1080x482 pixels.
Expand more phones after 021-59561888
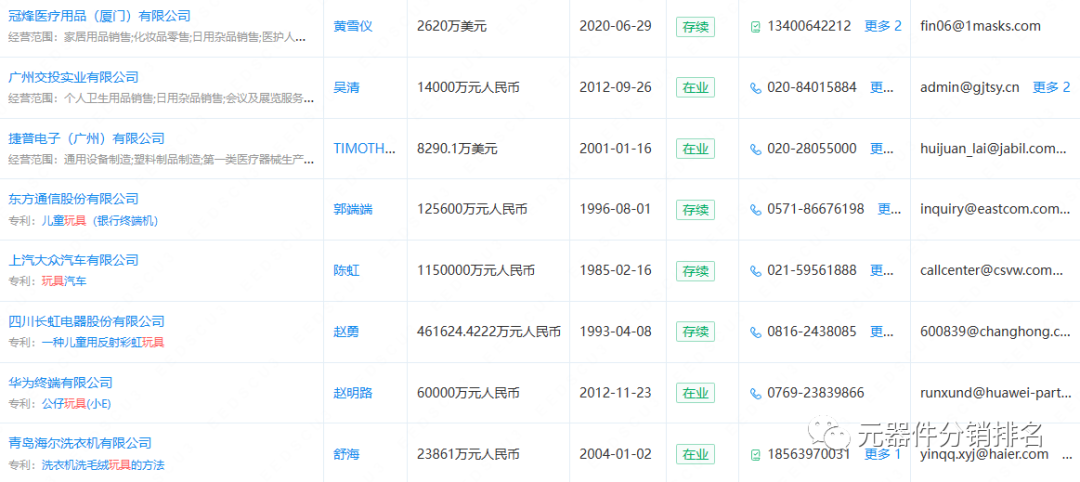(x=882, y=271)
